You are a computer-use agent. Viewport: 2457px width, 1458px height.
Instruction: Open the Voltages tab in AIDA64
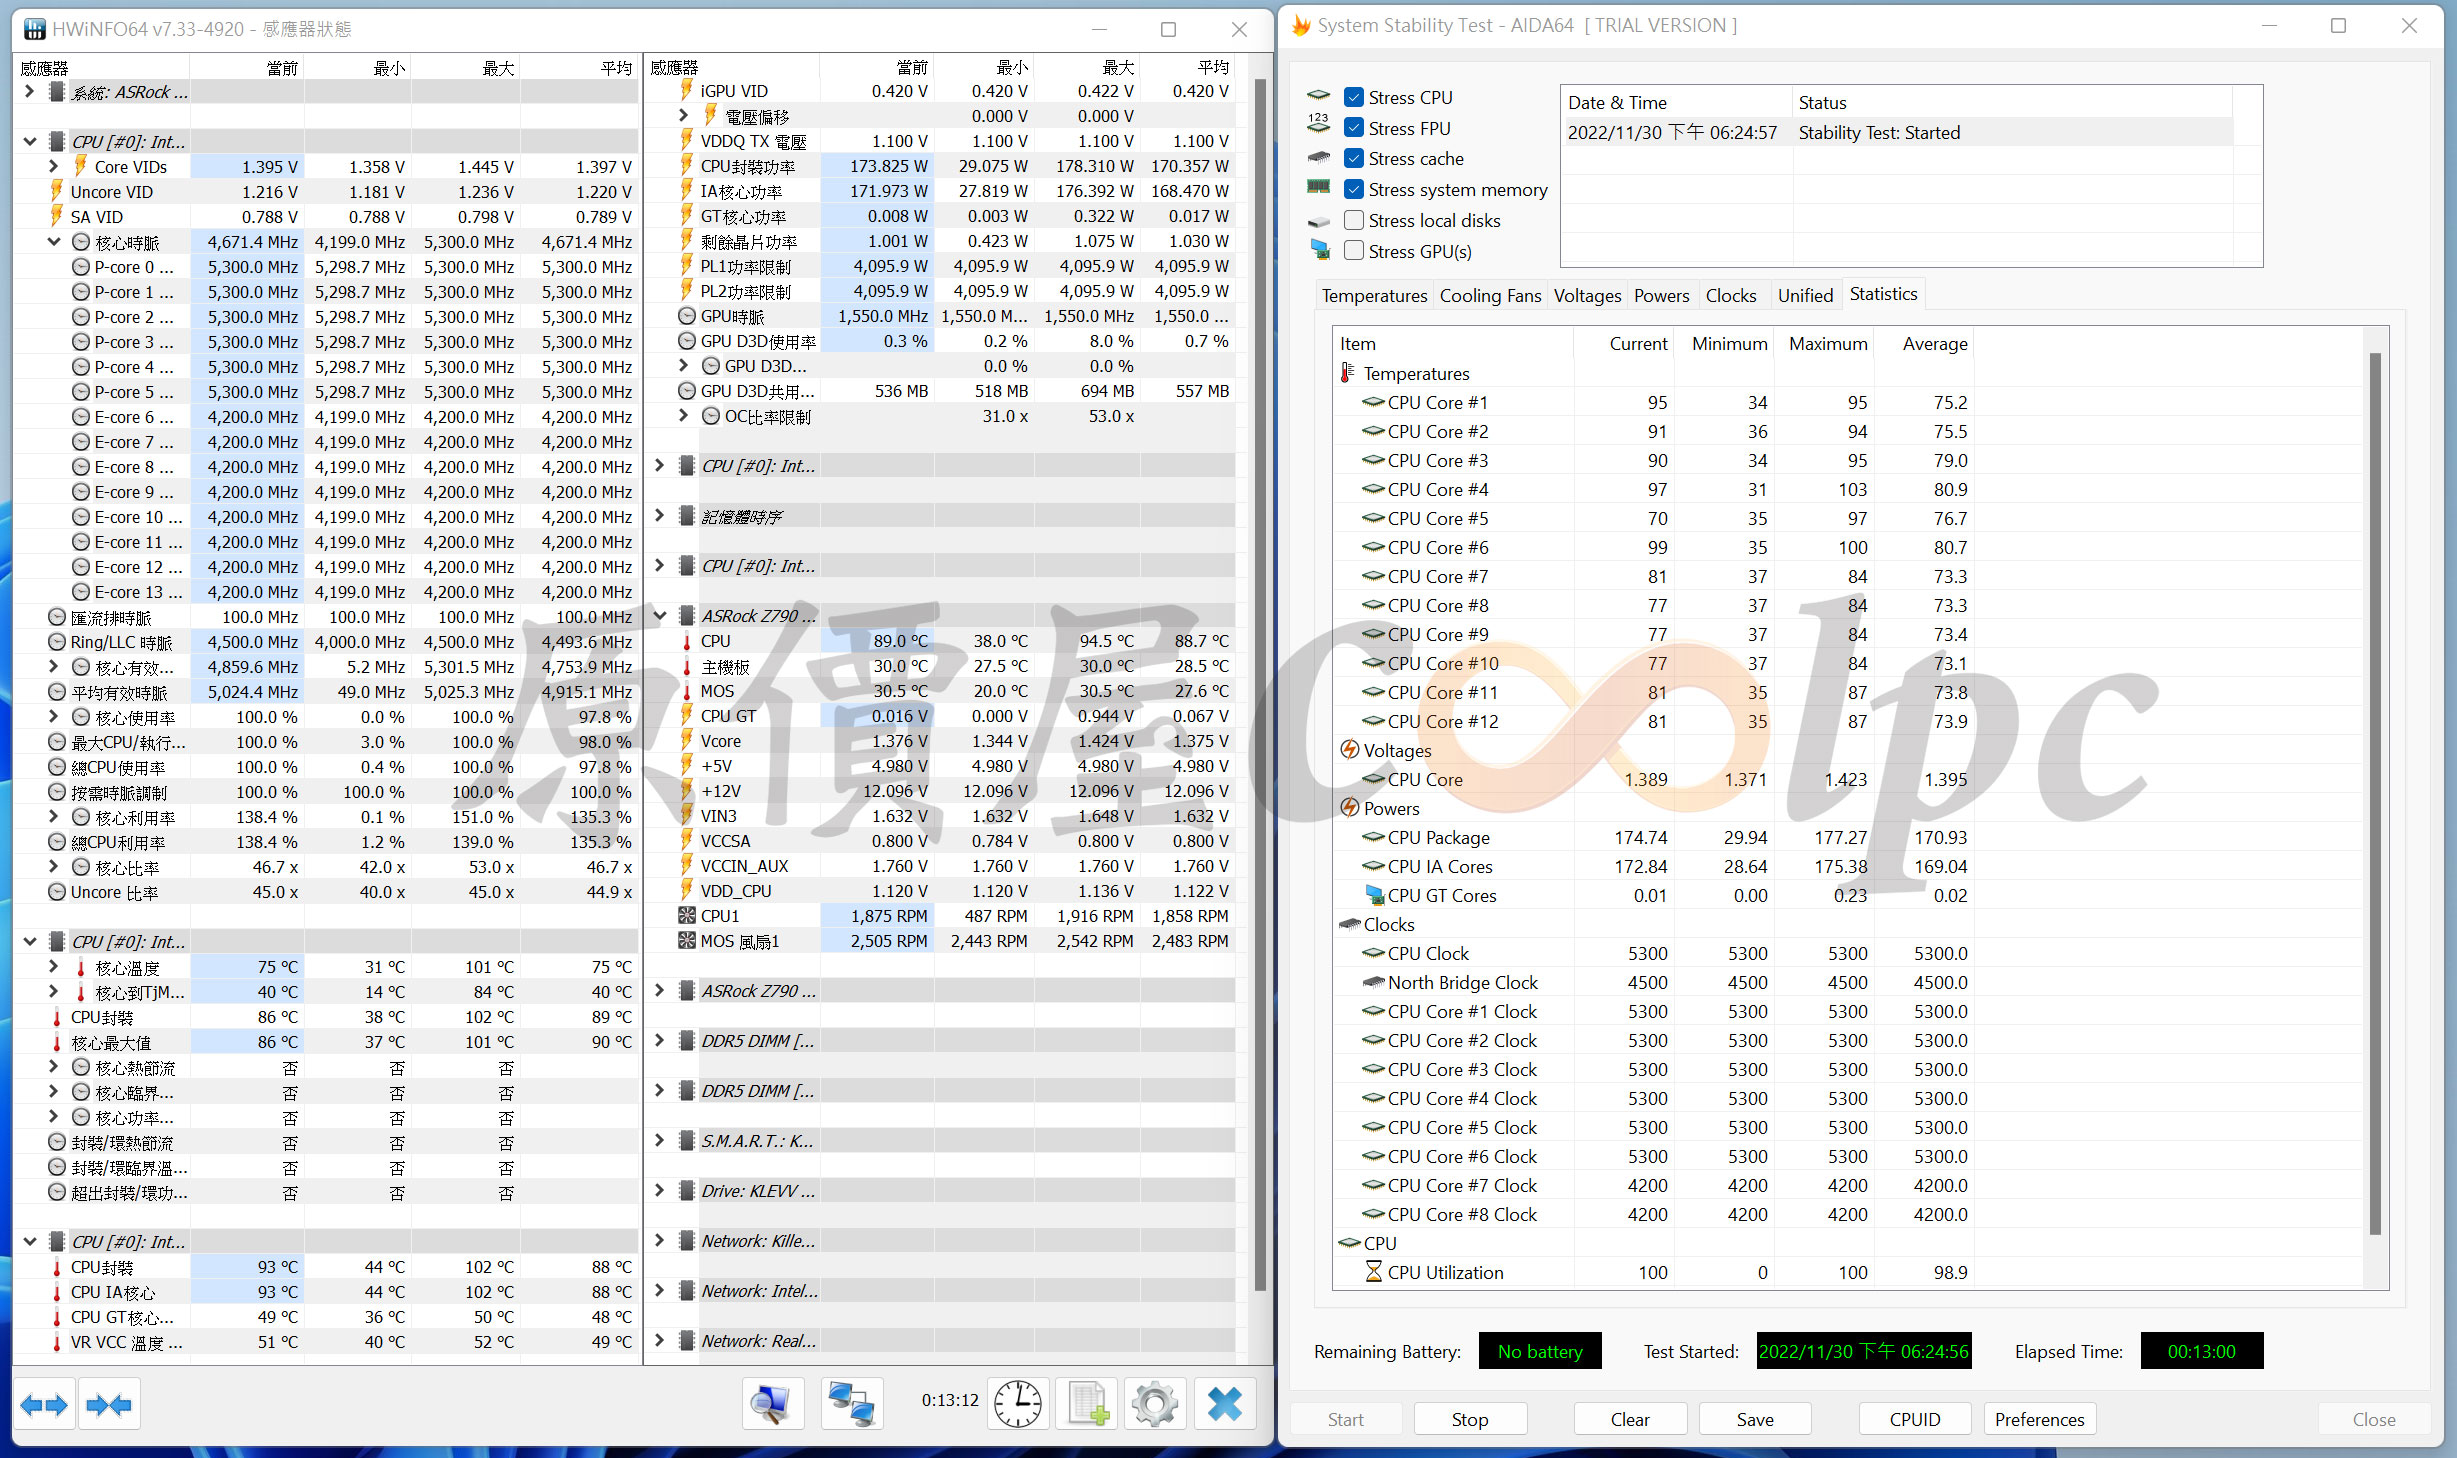(x=1587, y=295)
